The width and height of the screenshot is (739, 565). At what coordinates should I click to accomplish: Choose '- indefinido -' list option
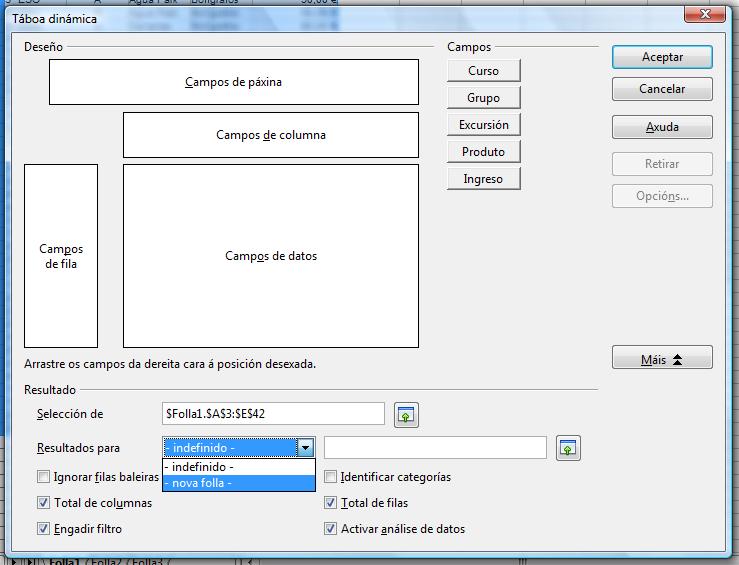click(239, 467)
